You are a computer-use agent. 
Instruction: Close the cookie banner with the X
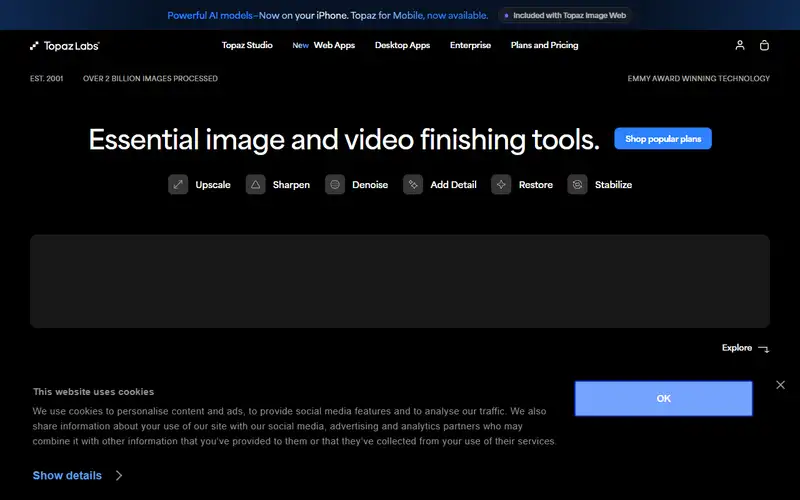click(781, 385)
